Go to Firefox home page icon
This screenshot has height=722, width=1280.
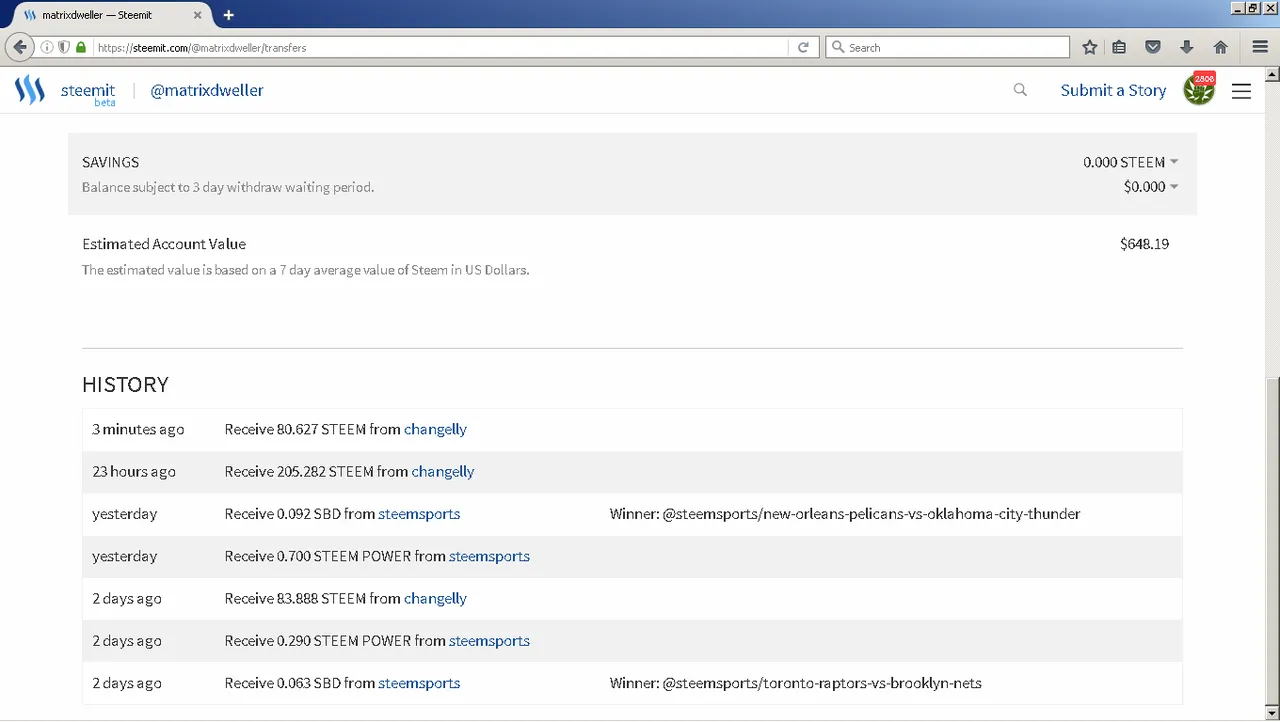pos(1221,47)
